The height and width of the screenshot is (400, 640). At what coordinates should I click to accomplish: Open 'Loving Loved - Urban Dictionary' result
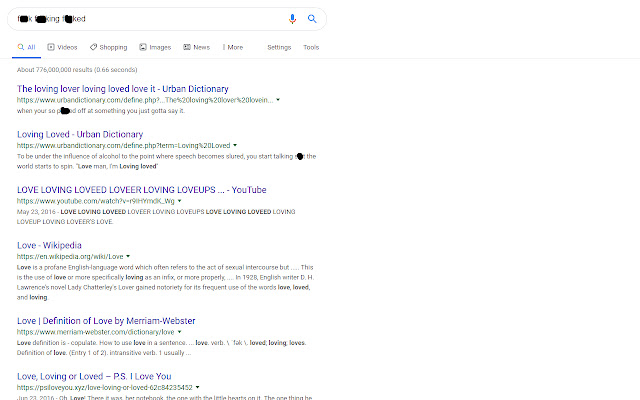click(x=80, y=134)
